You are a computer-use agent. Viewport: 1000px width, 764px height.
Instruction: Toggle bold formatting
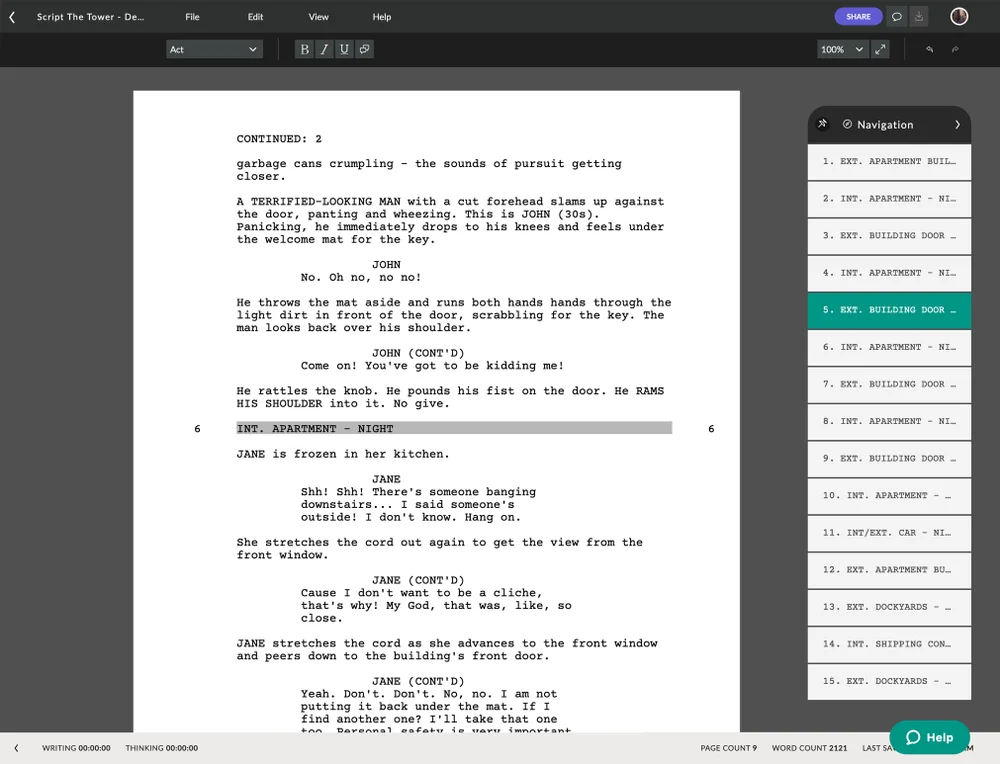coord(303,48)
